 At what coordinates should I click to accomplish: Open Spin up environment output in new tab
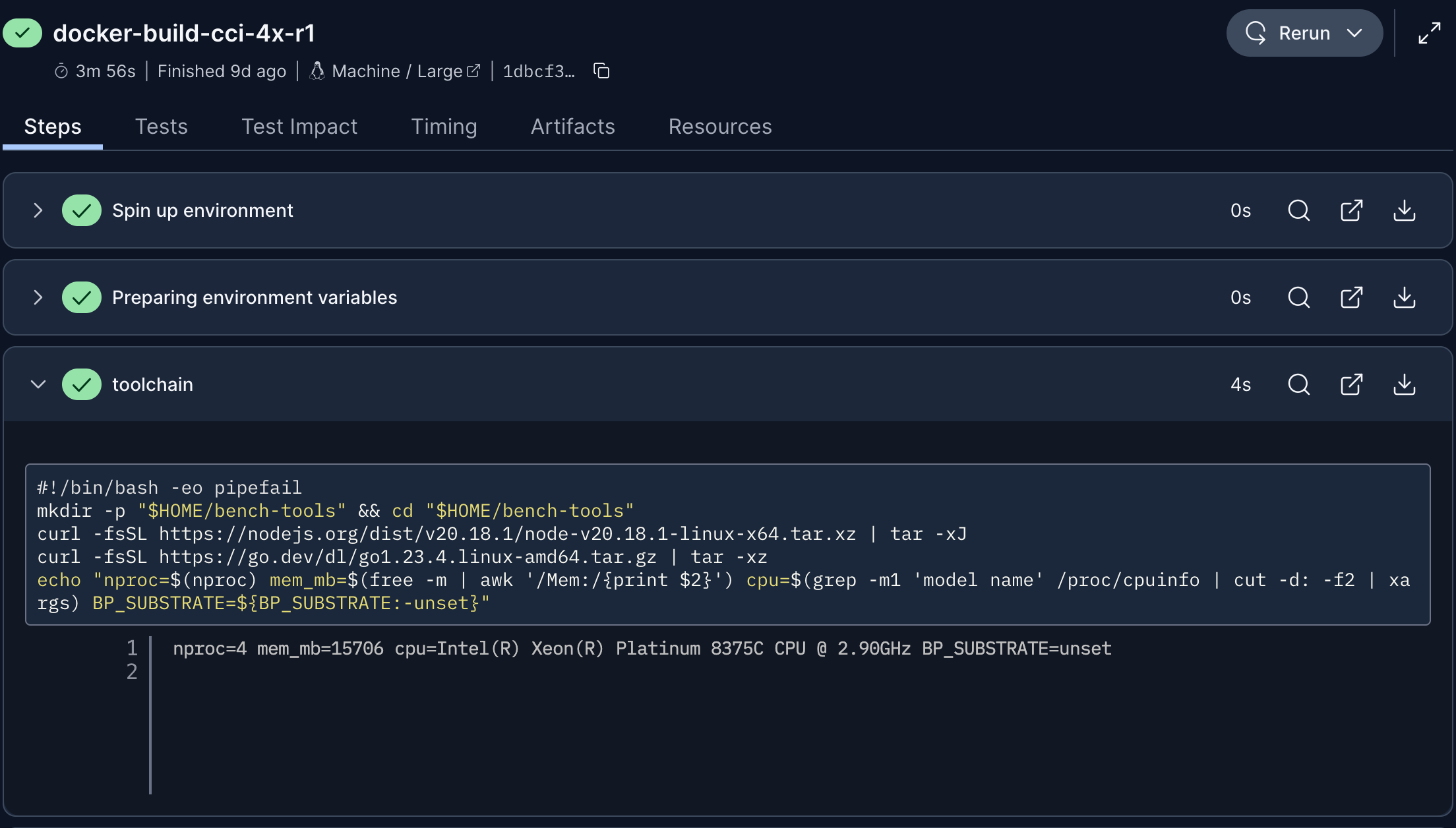(1352, 211)
